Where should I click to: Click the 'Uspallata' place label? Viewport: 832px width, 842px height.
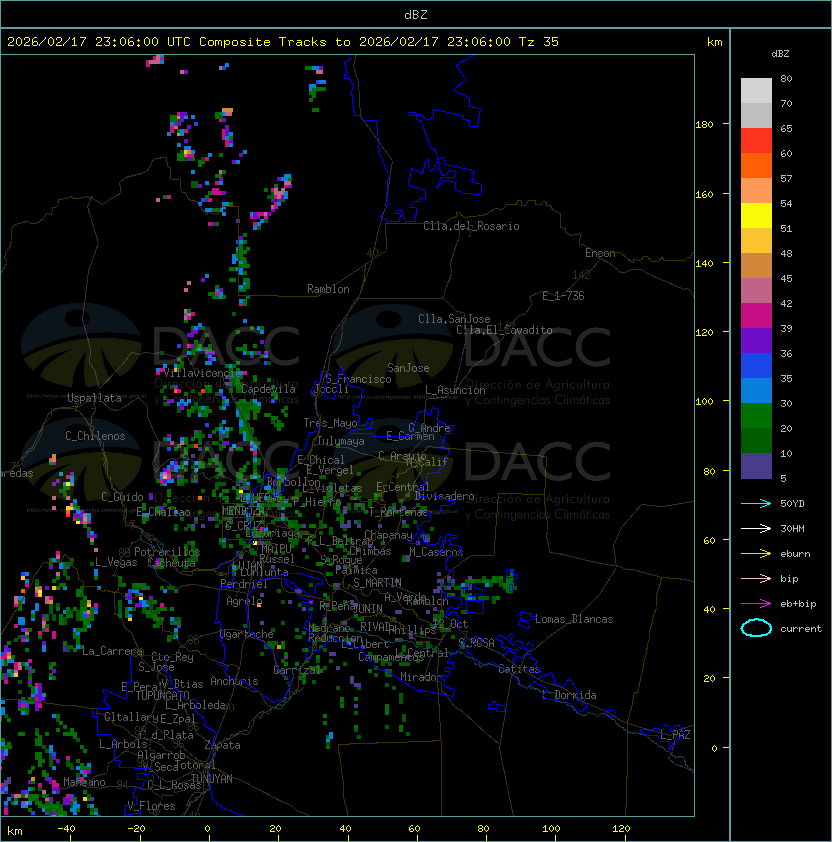click(x=94, y=398)
